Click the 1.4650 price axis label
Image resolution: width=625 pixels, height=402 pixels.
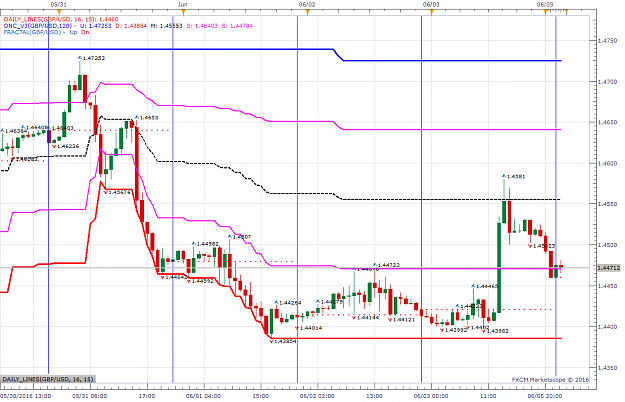coord(608,123)
